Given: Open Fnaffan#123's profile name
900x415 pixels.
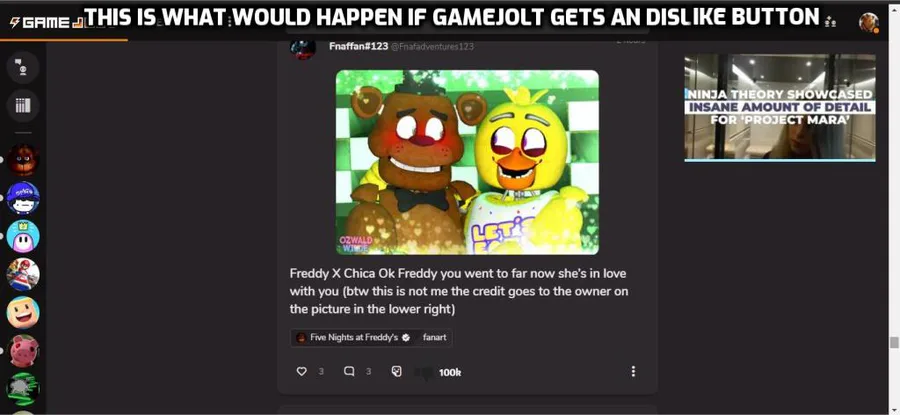Looking at the screenshot, I should (359, 46).
